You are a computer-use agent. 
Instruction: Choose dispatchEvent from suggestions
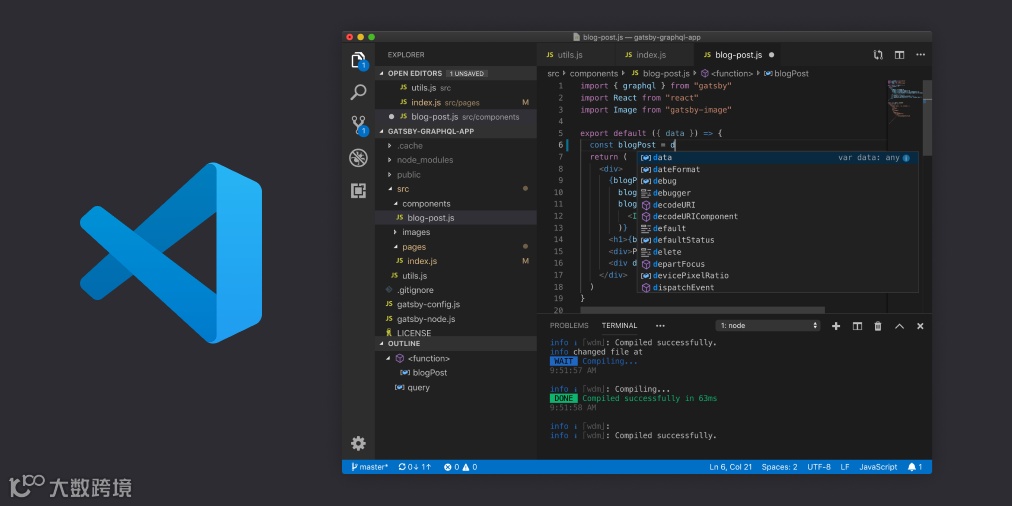click(x=777, y=287)
